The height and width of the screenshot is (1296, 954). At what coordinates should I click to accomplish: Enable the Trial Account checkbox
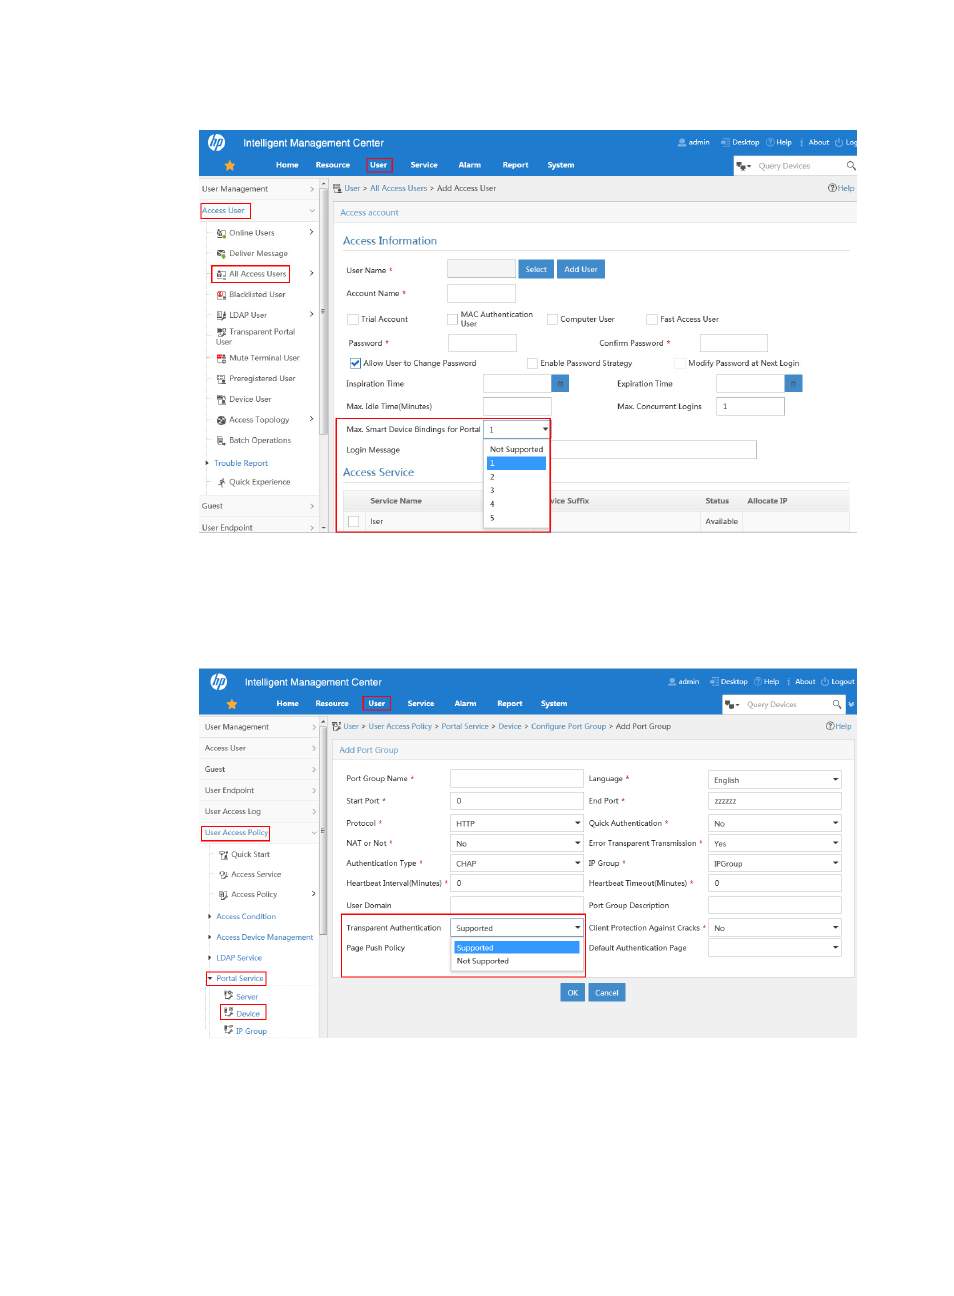(353, 320)
